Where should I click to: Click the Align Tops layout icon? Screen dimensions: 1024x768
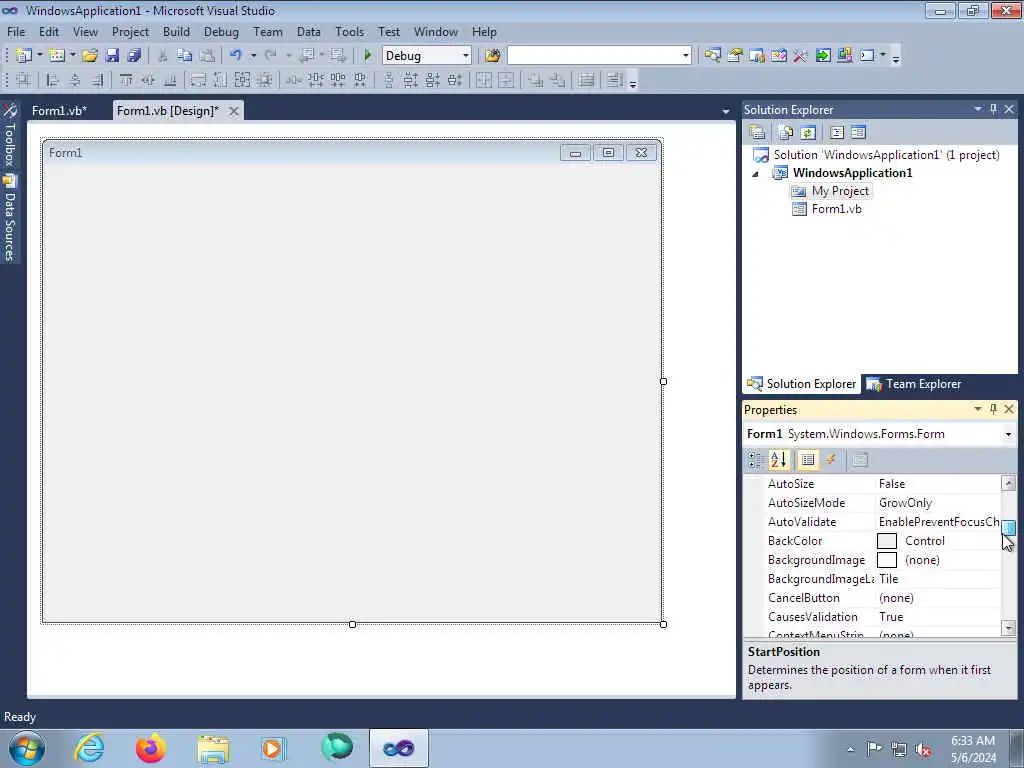(126, 80)
